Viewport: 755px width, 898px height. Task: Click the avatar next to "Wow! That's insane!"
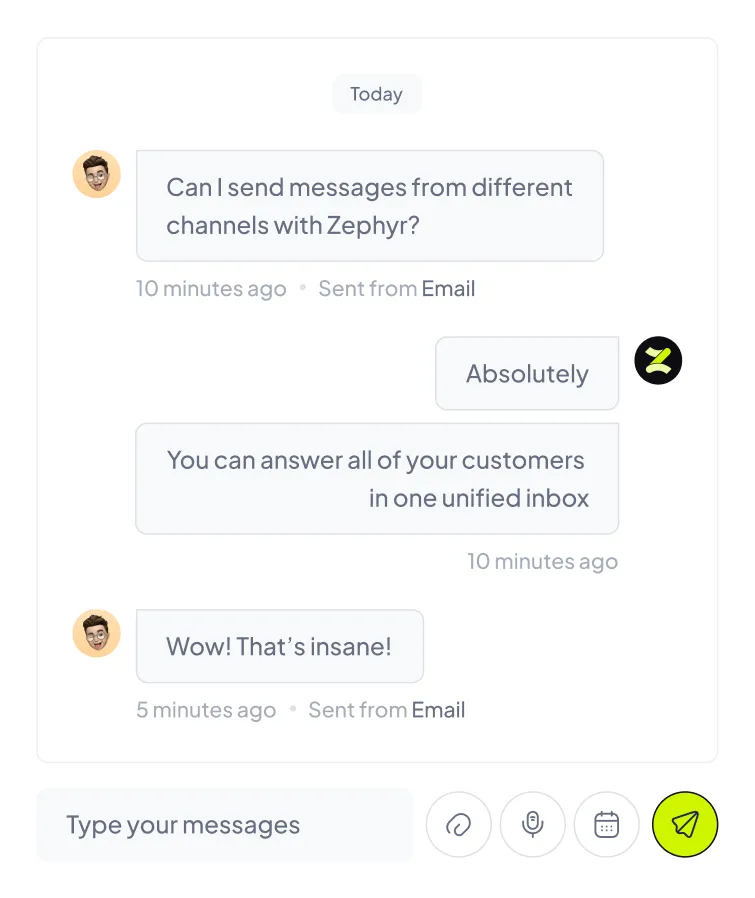click(97, 634)
